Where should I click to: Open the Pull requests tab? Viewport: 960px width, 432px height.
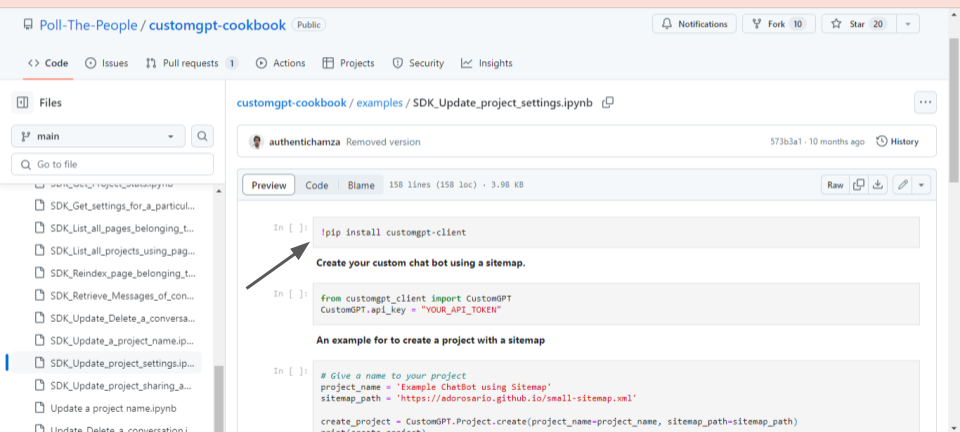(x=192, y=63)
